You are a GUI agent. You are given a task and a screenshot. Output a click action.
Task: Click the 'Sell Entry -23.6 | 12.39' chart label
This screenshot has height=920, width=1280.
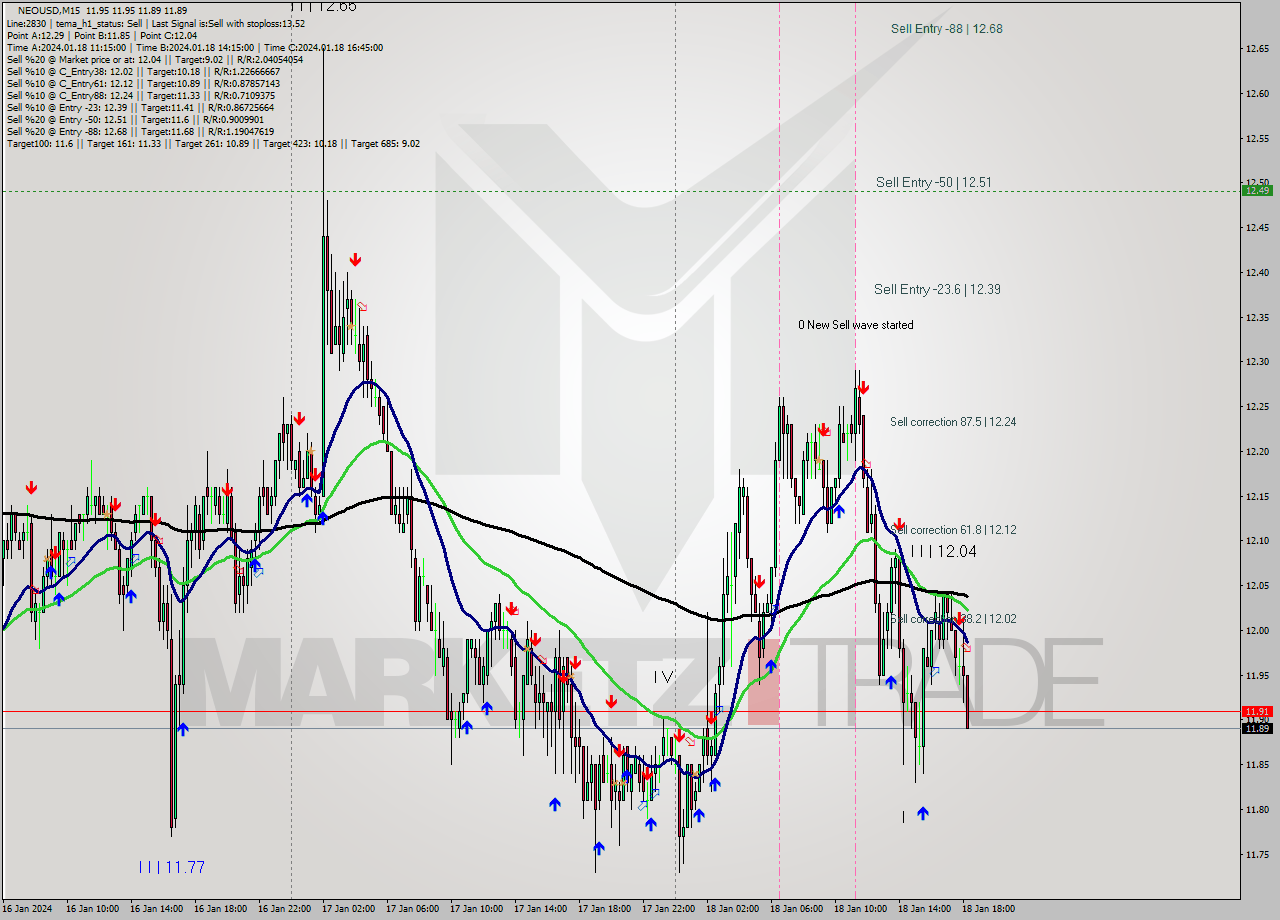tap(937, 289)
